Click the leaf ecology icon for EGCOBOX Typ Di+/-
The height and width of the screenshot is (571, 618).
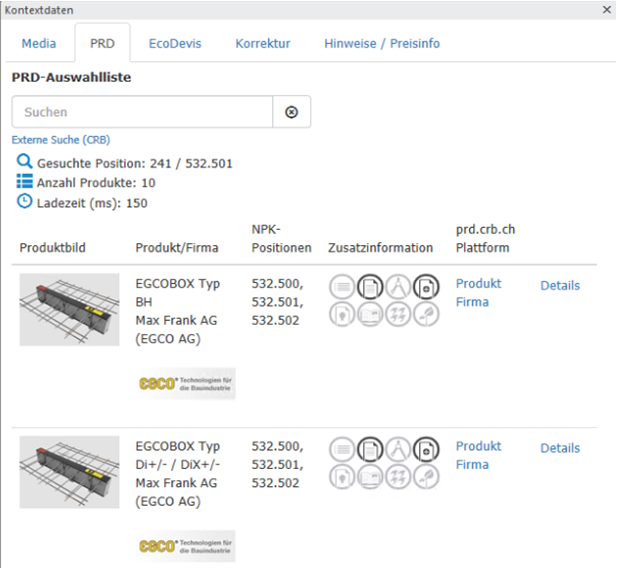[x=426, y=477]
